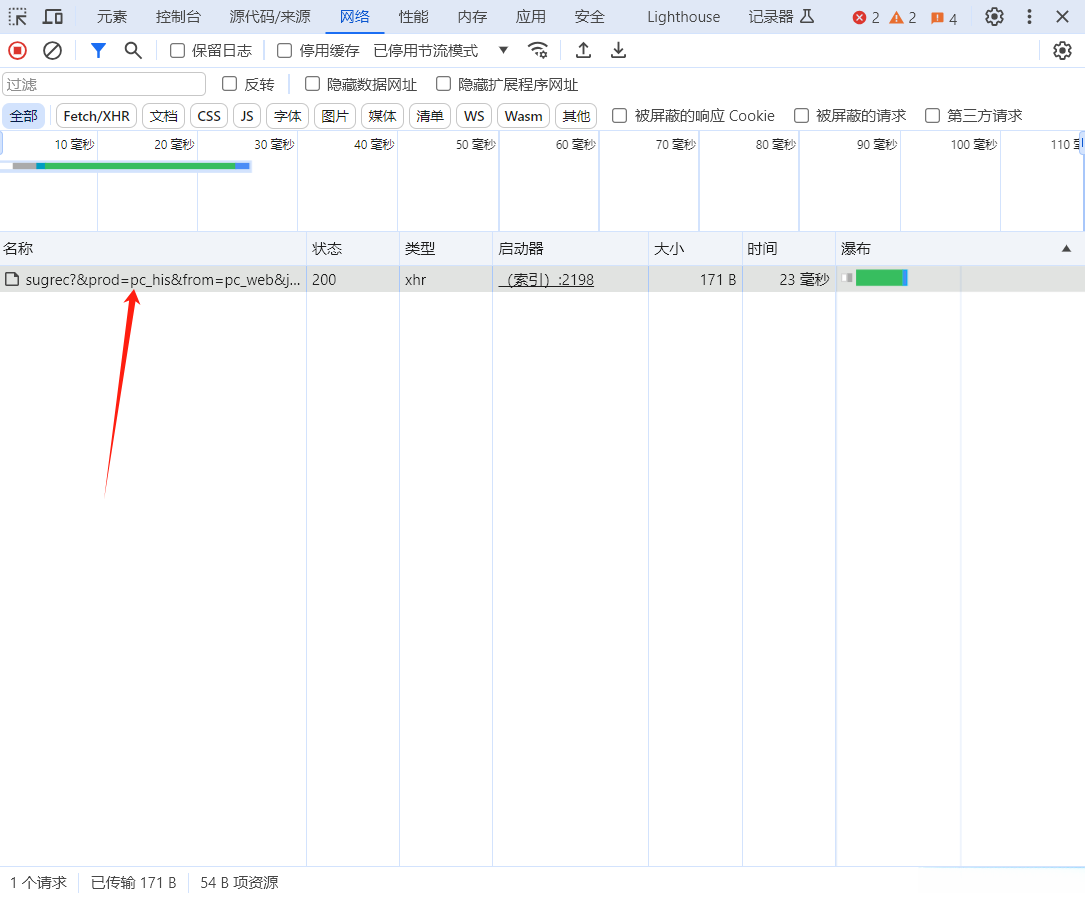
Task: Activate the inspect element picker icon
Action: click(17, 17)
